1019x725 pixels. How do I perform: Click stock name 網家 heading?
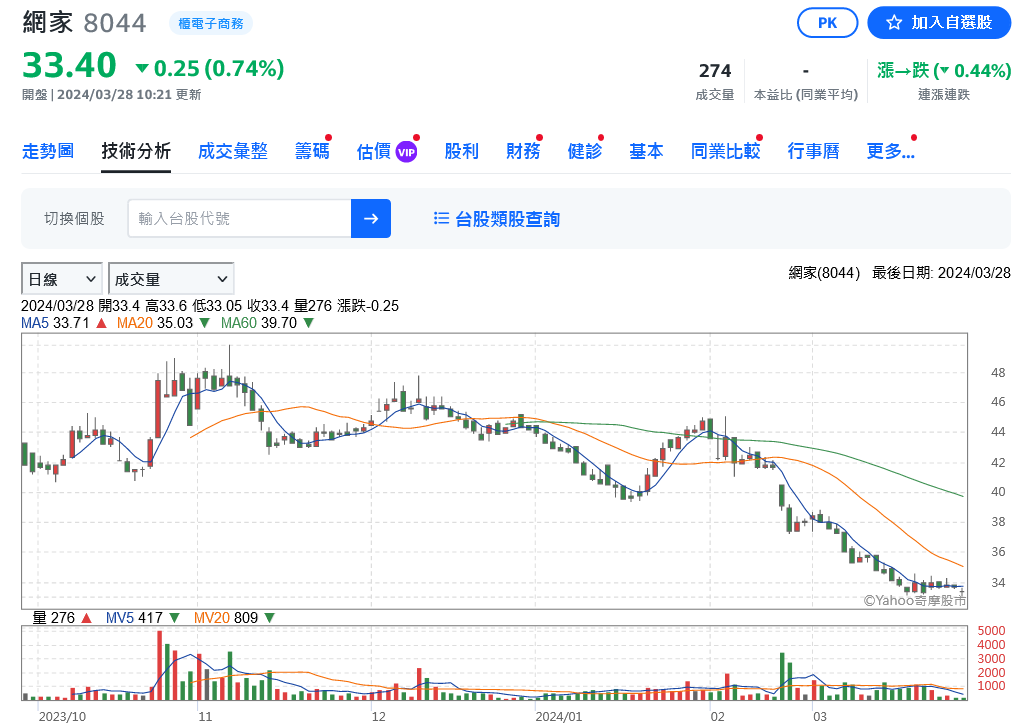[x=48, y=22]
